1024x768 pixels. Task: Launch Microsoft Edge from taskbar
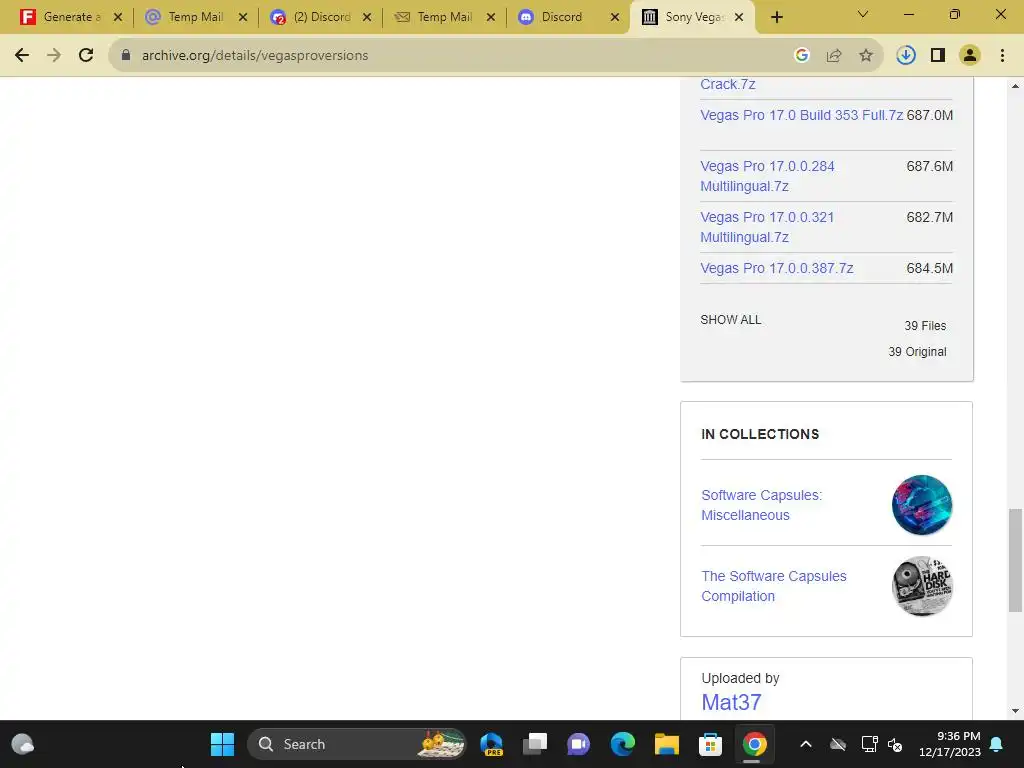pyautogui.click(x=622, y=744)
